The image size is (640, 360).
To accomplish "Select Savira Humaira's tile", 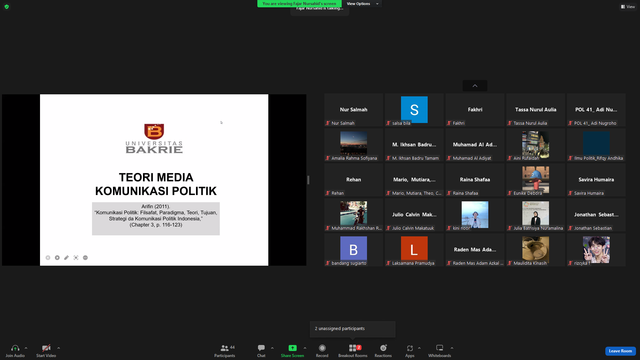I will [596, 180].
